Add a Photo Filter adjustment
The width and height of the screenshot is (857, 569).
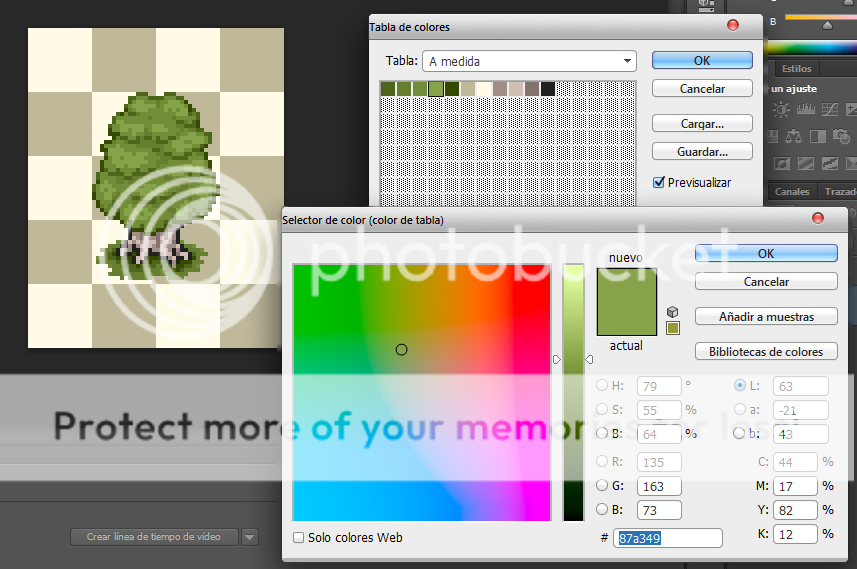coord(840,136)
